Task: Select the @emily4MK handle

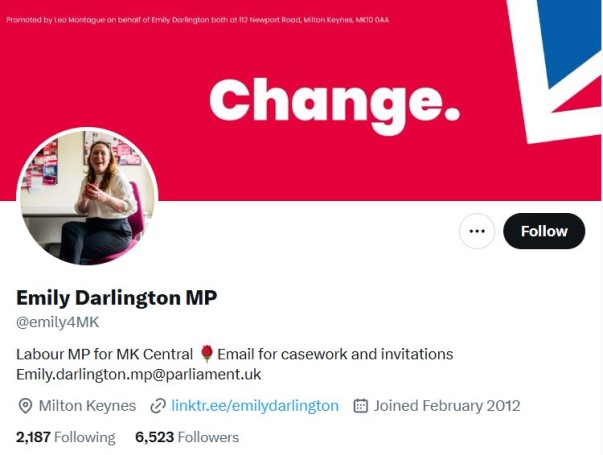Action: (57, 322)
